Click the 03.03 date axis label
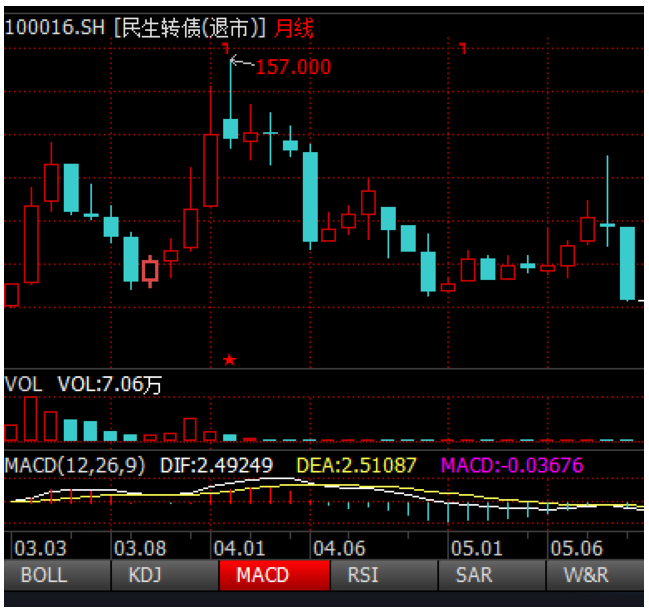The image size is (649, 615). (40, 548)
